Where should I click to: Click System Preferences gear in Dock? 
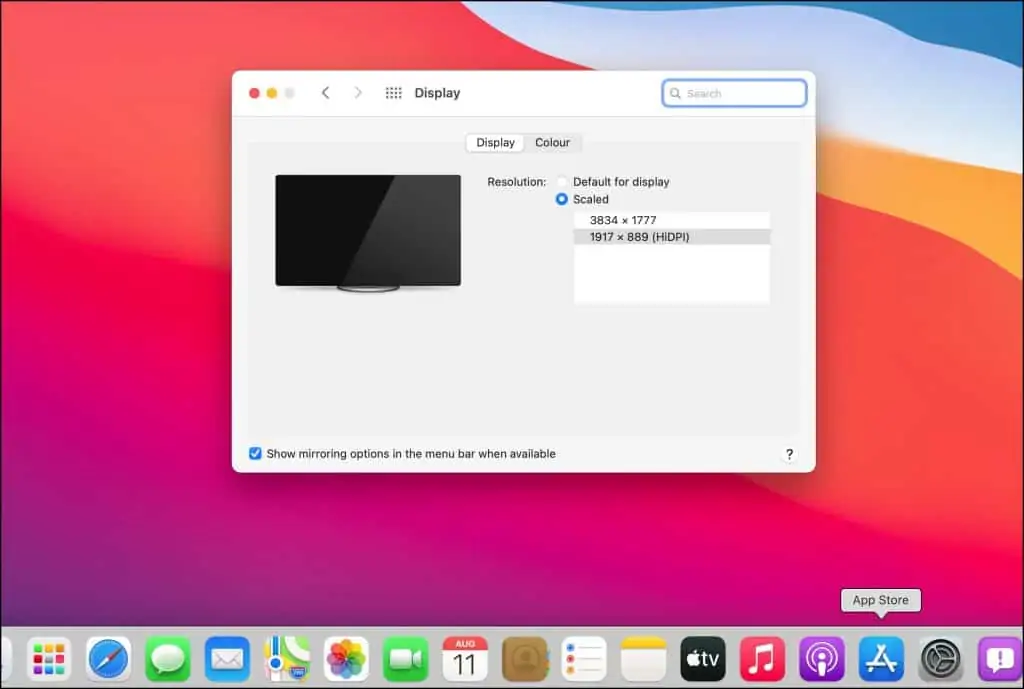coord(940,659)
